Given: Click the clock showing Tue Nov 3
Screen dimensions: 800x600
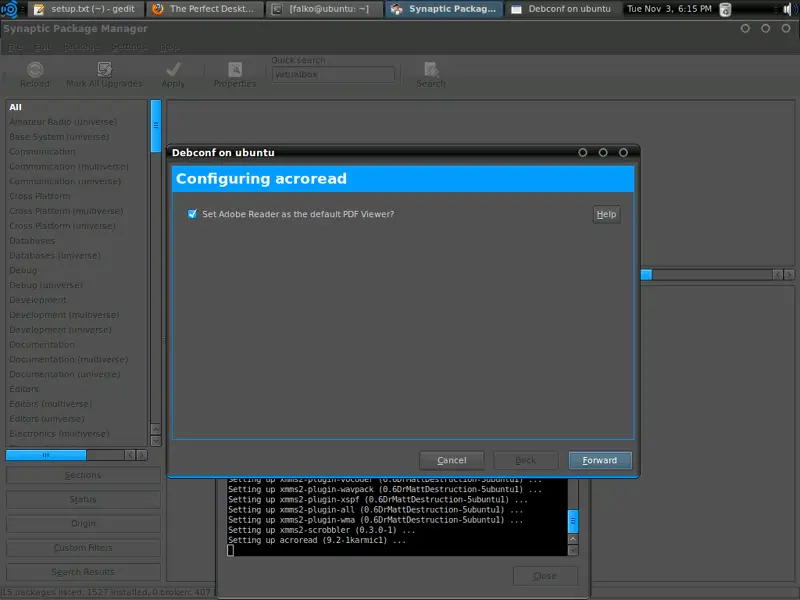Looking at the screenshot, I should tap(669, 9).
